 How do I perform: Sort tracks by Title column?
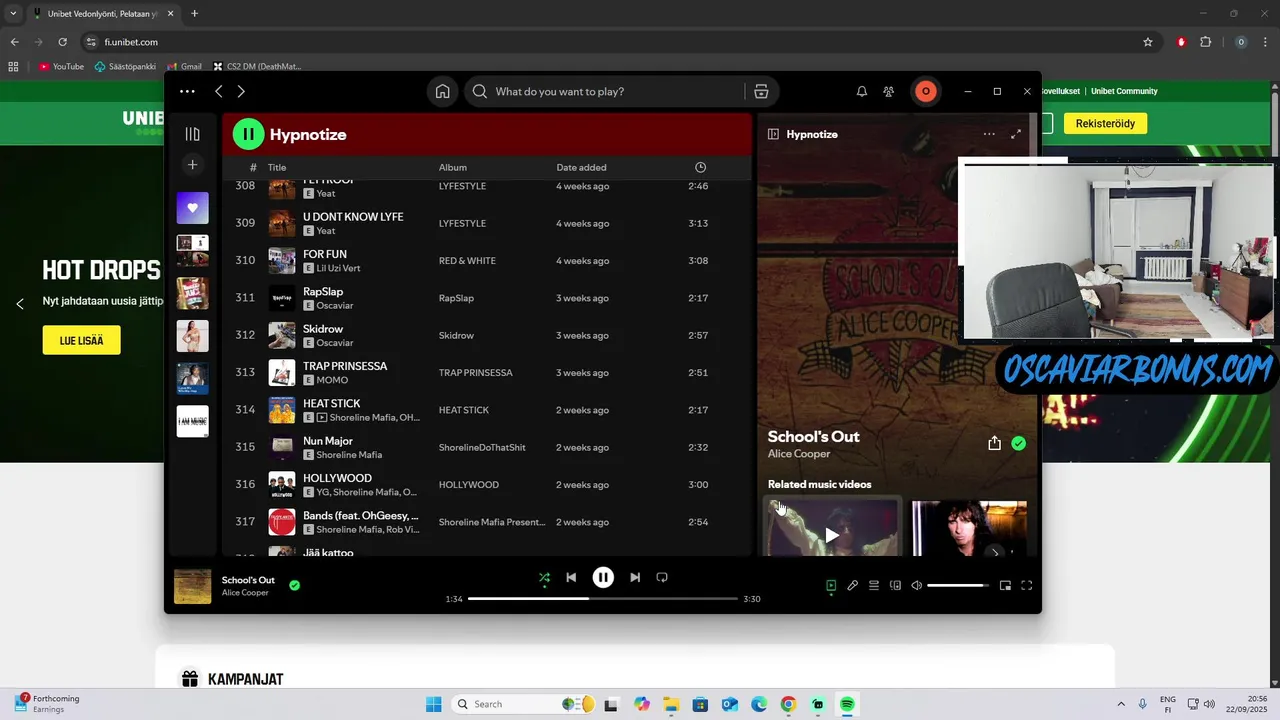point(277,167)
